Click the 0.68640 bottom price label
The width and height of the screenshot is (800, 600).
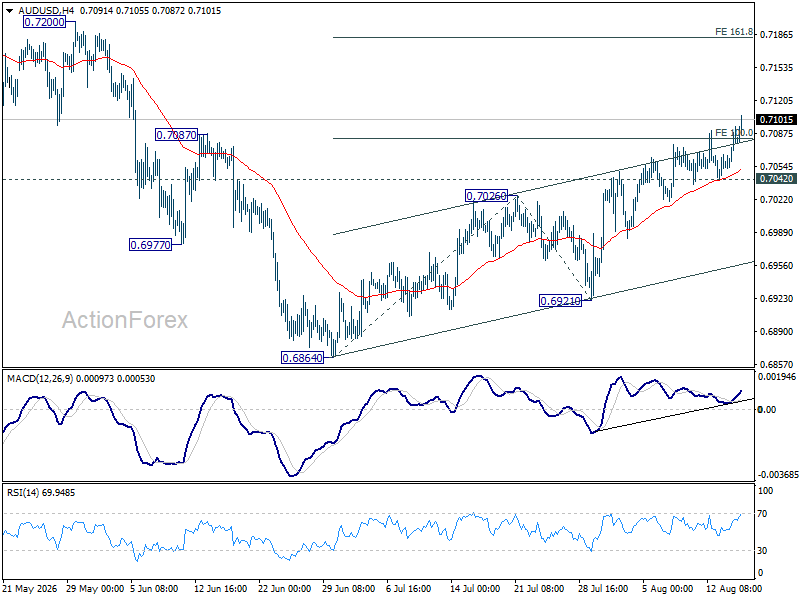pos(303,358)
